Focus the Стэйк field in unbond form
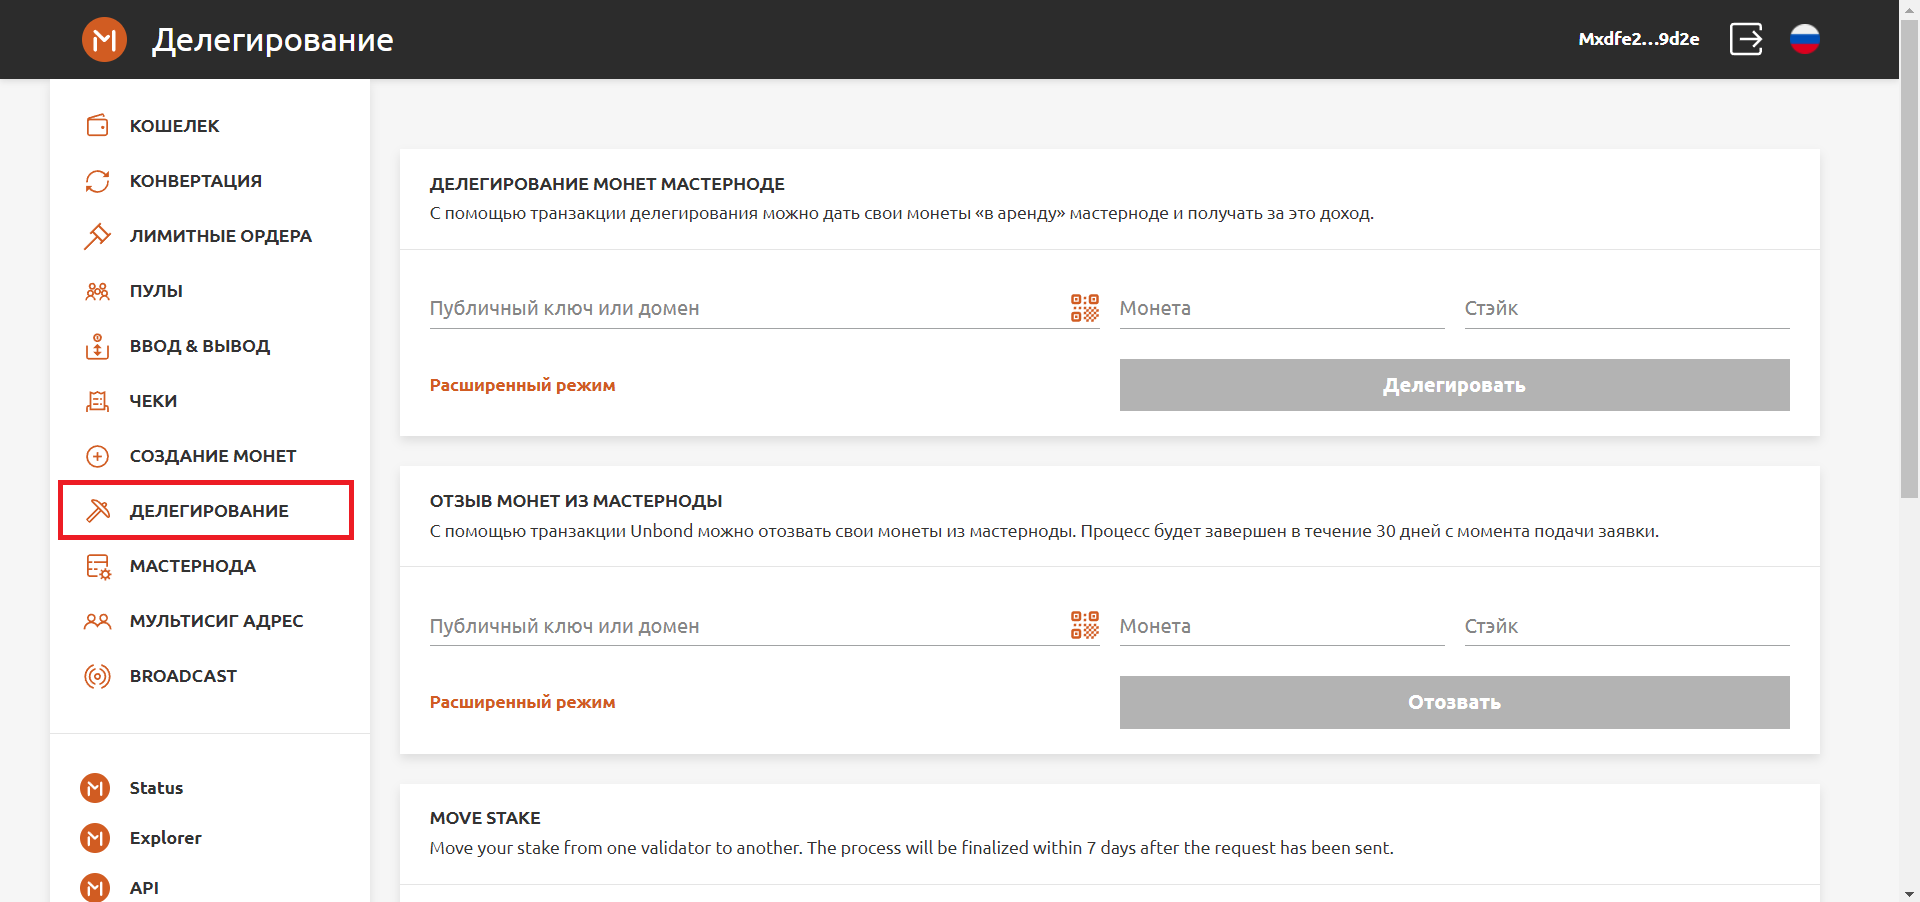Screen dimensions: 1920x902 pyautogui.click(x=1626, y=627)
